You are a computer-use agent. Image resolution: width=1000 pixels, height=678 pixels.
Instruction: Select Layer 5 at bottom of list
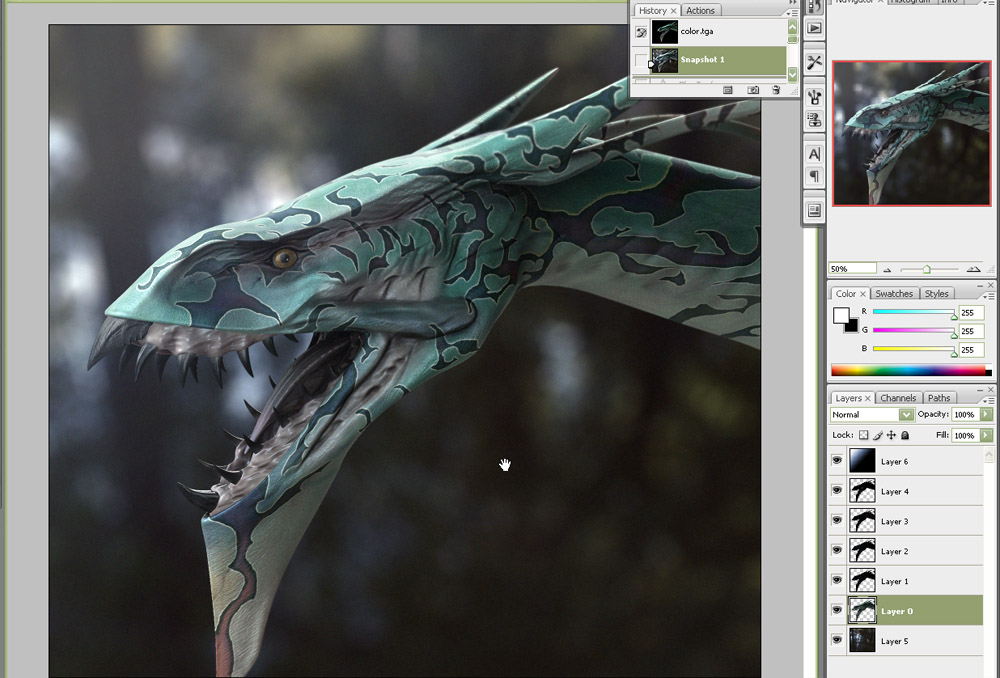tap(915, 641)
